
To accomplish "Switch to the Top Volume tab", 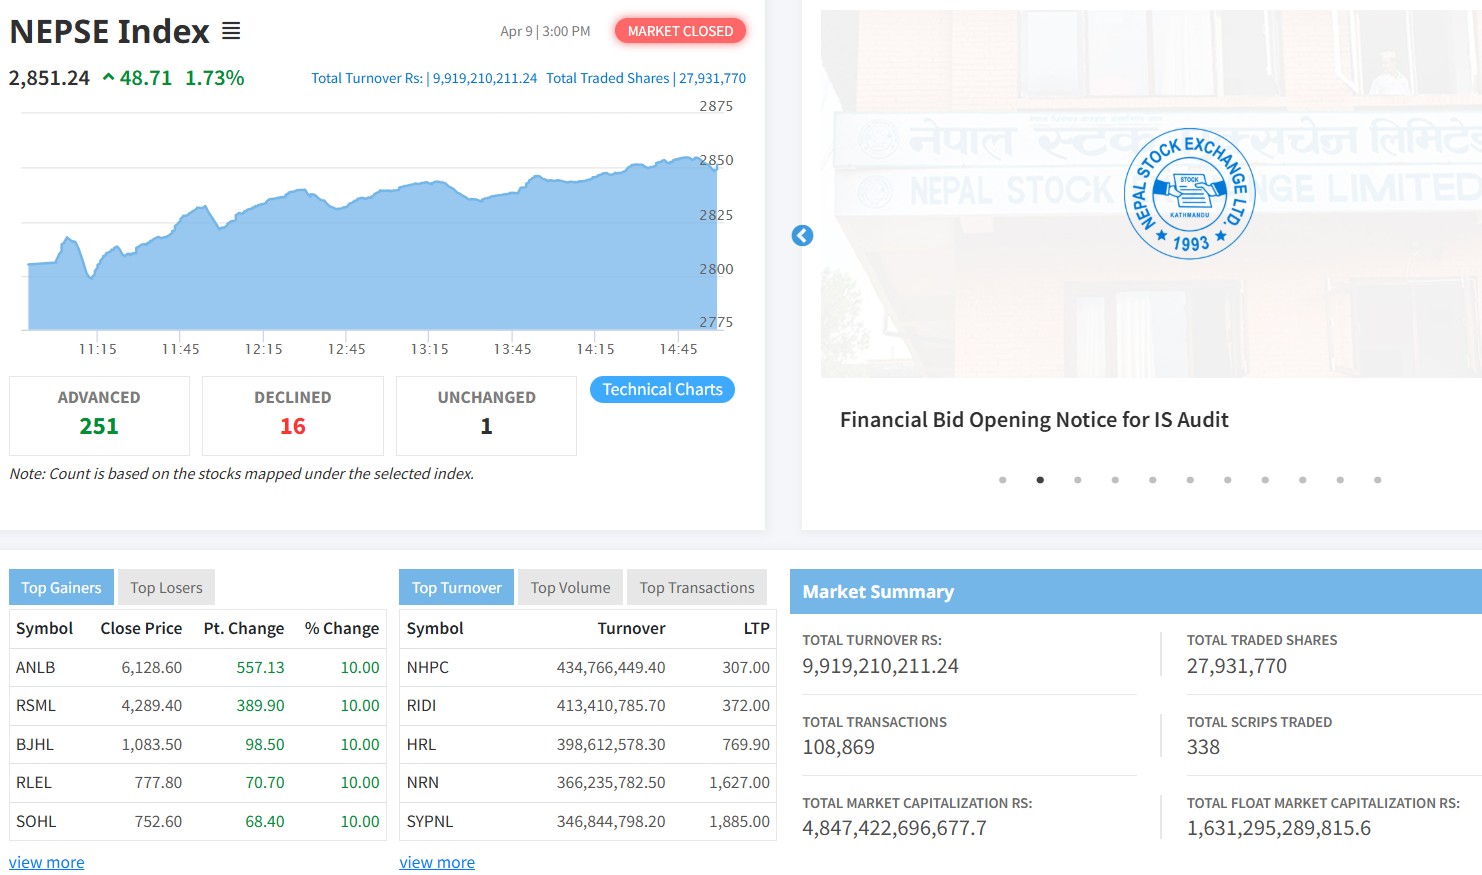I will coord(570,588).
